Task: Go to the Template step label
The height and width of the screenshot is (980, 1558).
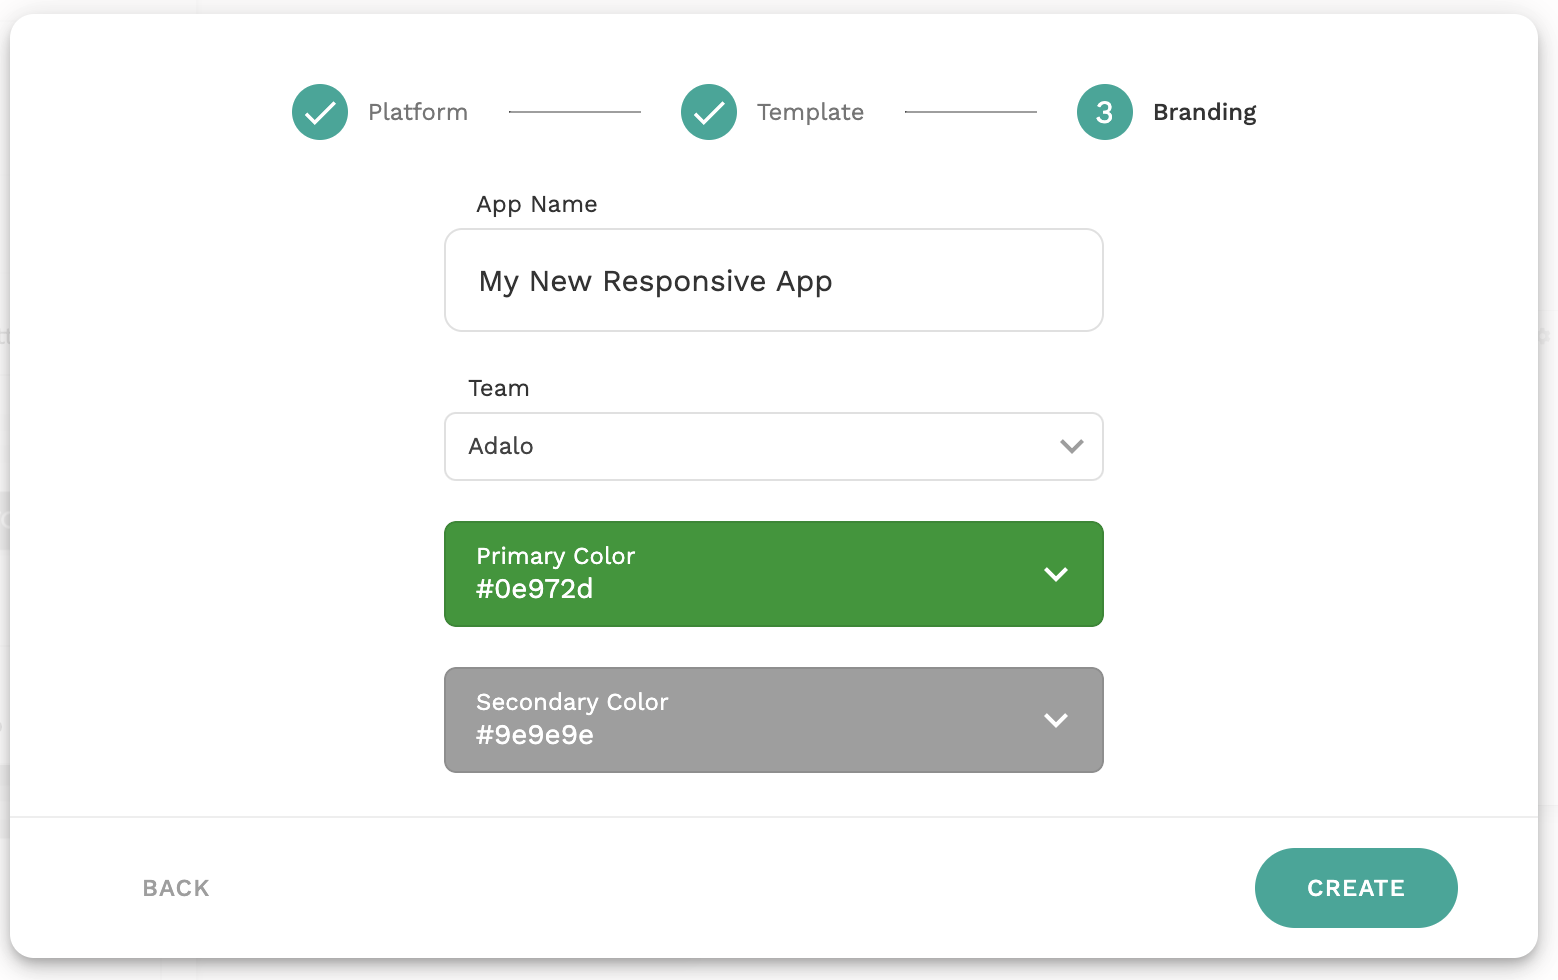Action: click(x=810, y=112)
